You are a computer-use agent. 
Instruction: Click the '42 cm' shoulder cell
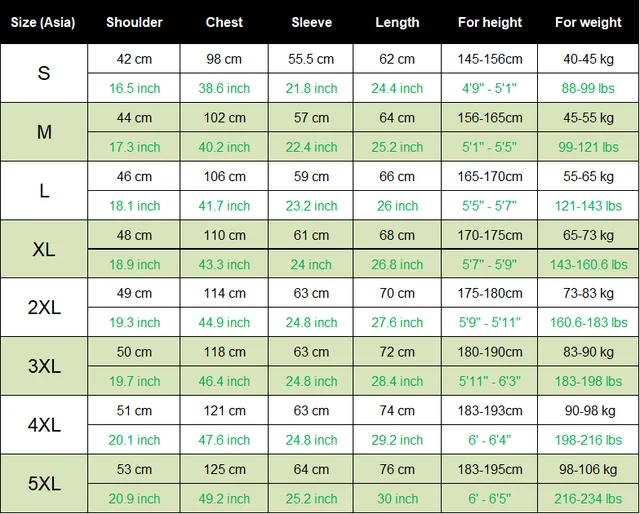point(134,59)
